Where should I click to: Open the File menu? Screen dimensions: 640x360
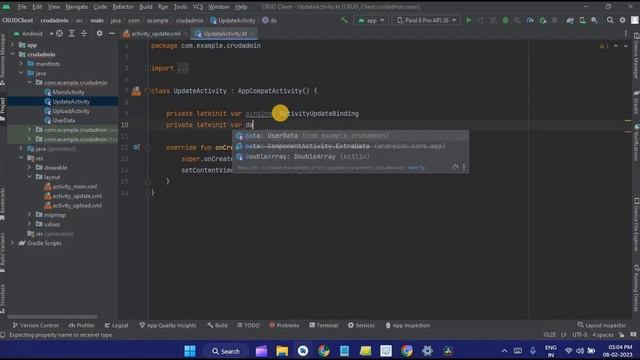(22, 7)
